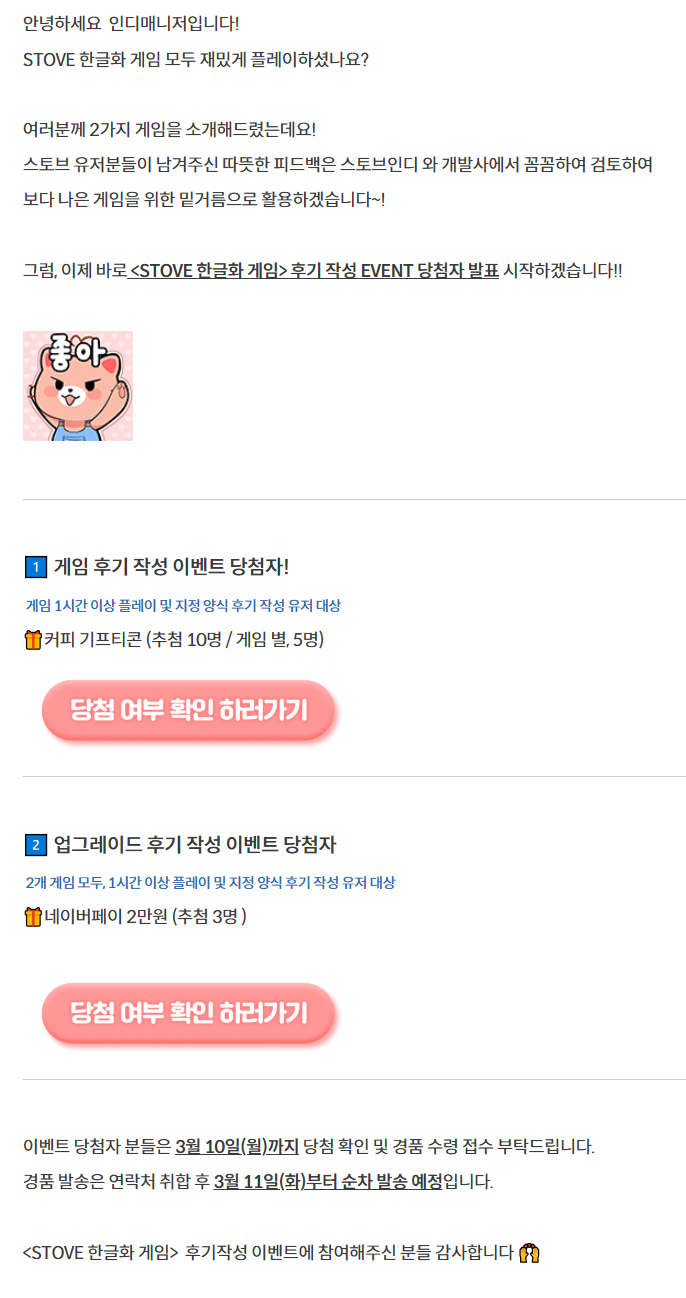Click the raised hands emoji at the end
The height and width of the screenshot is (1298, 686).
[x=530, y=1252]
